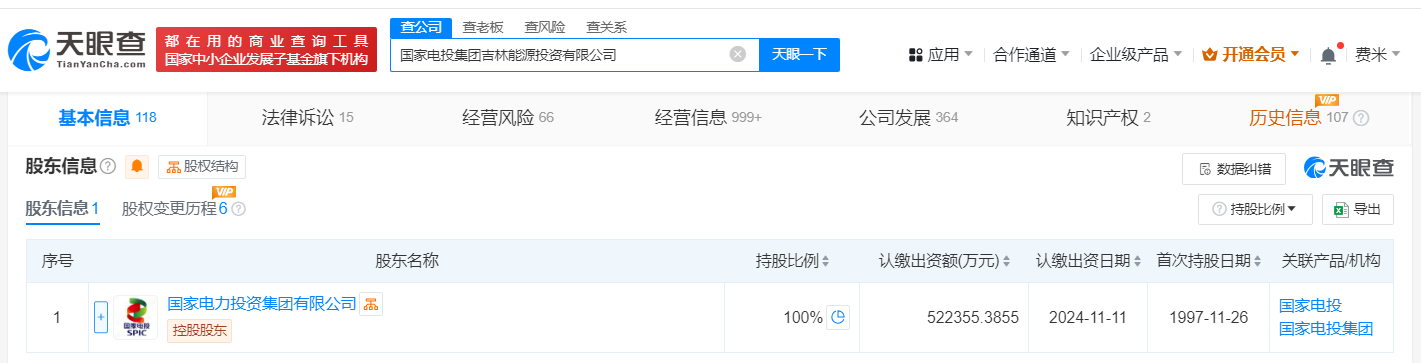Open the 国家电力投资集团有限公司 link

point(262,303)
